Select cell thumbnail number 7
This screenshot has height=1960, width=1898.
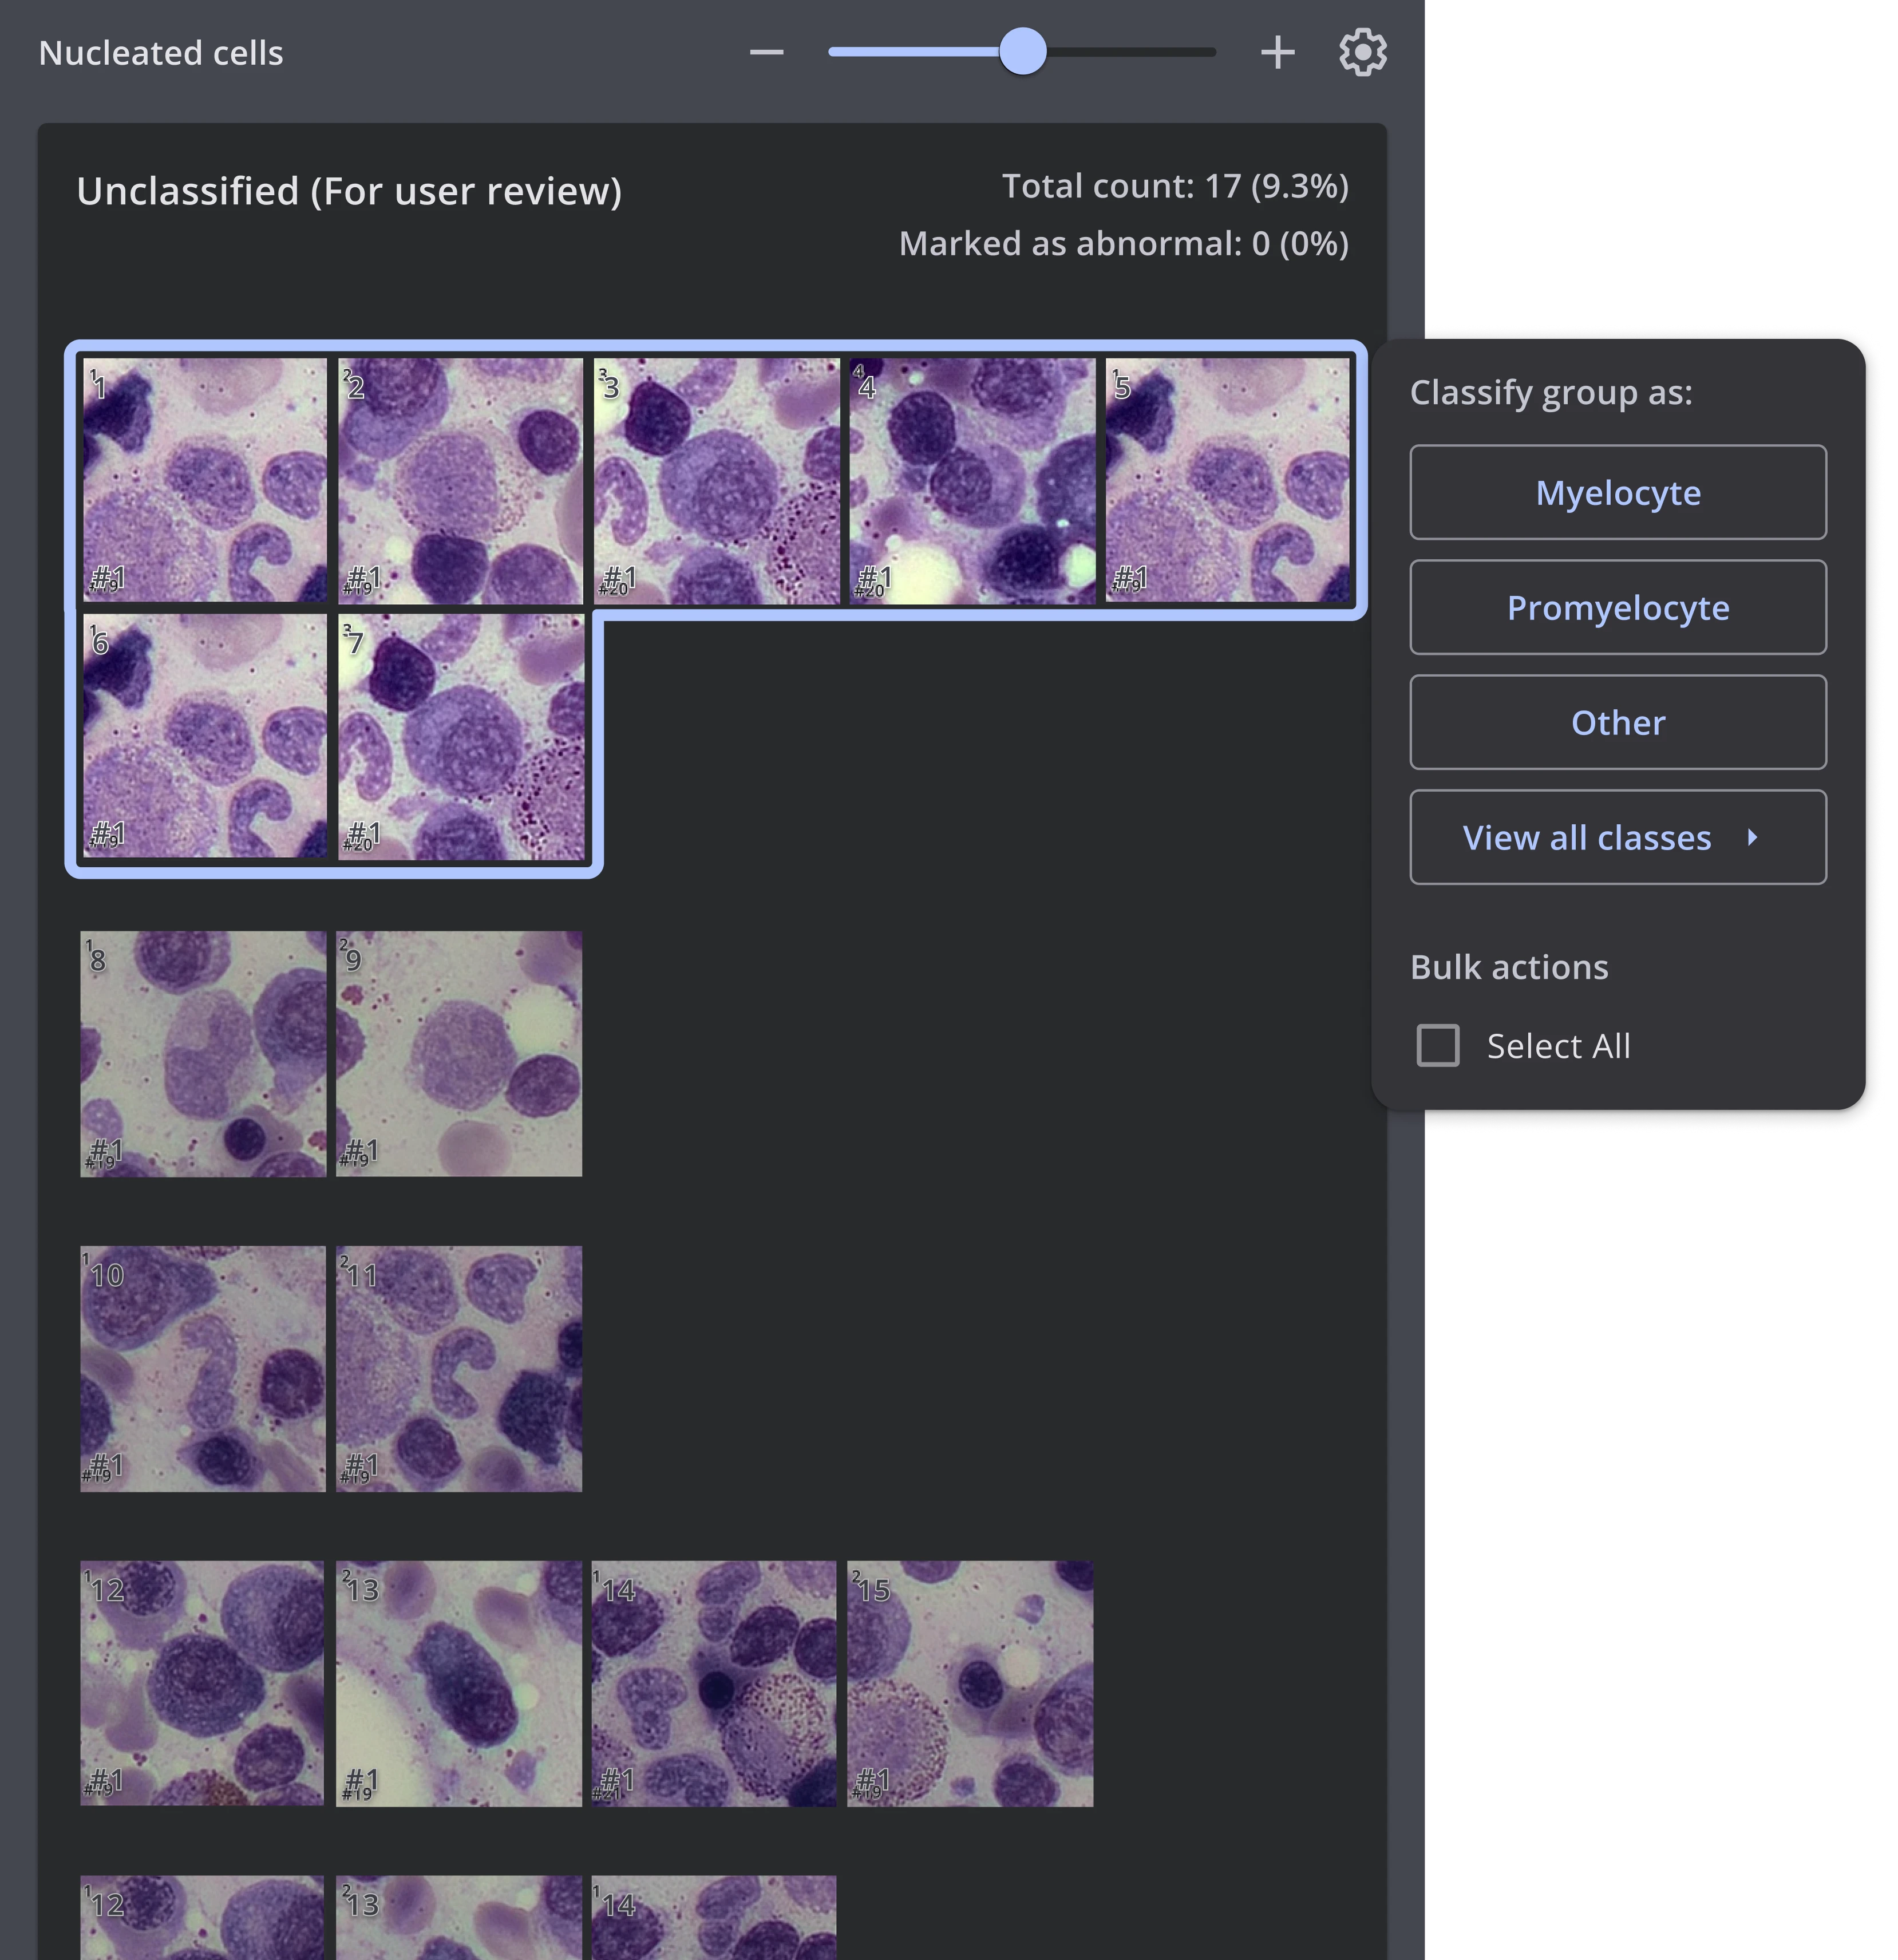460,737
